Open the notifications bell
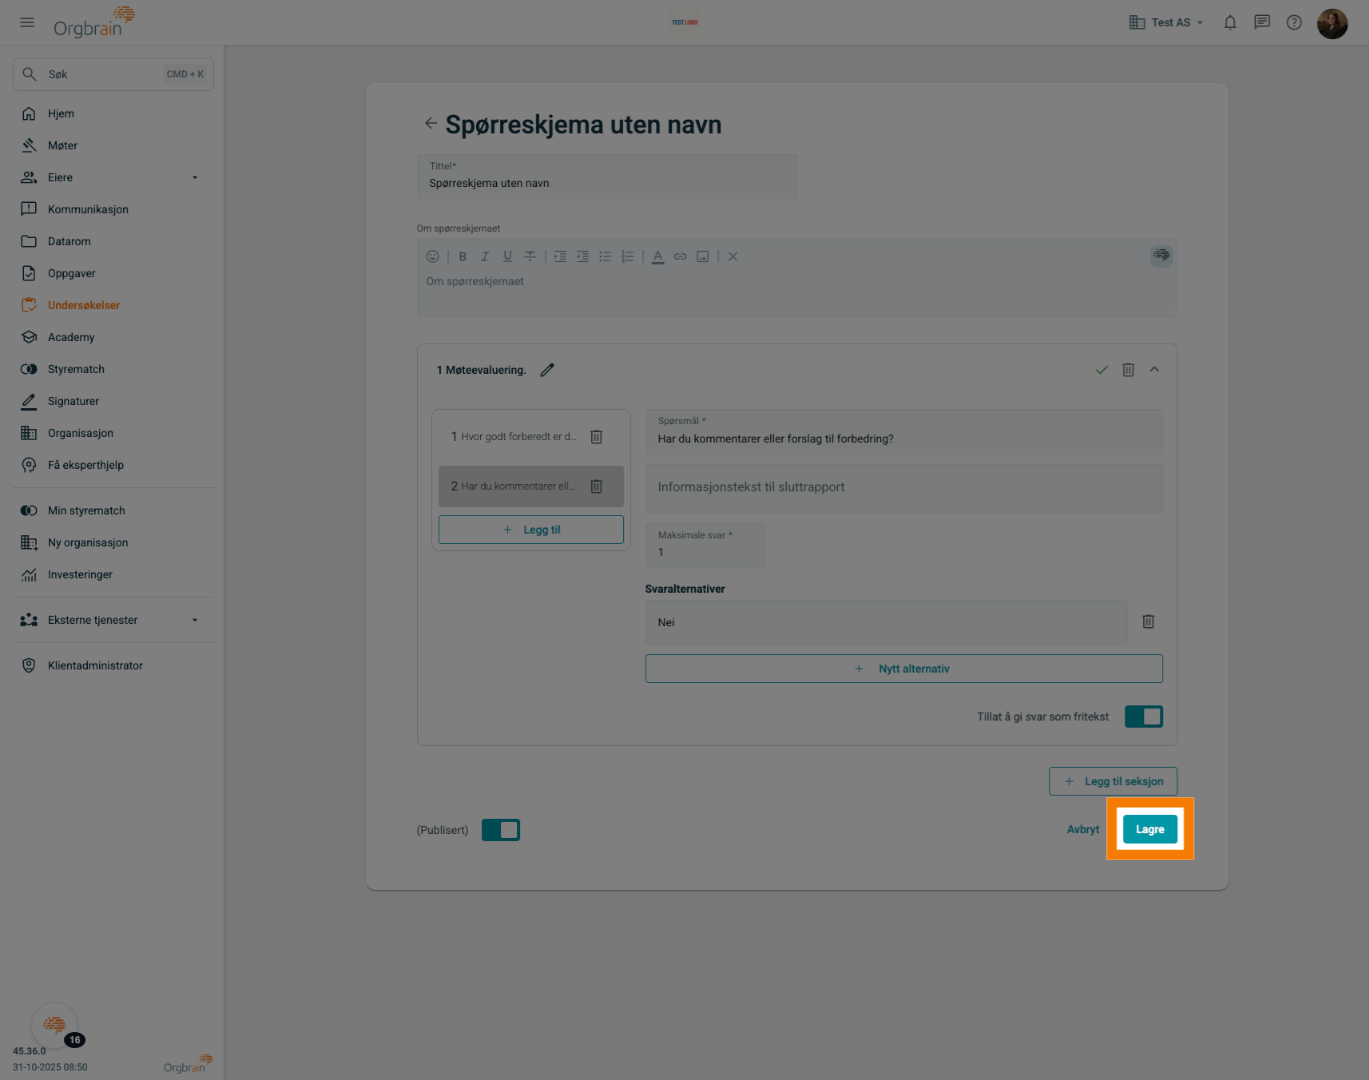 click(x=1230, y=22)
